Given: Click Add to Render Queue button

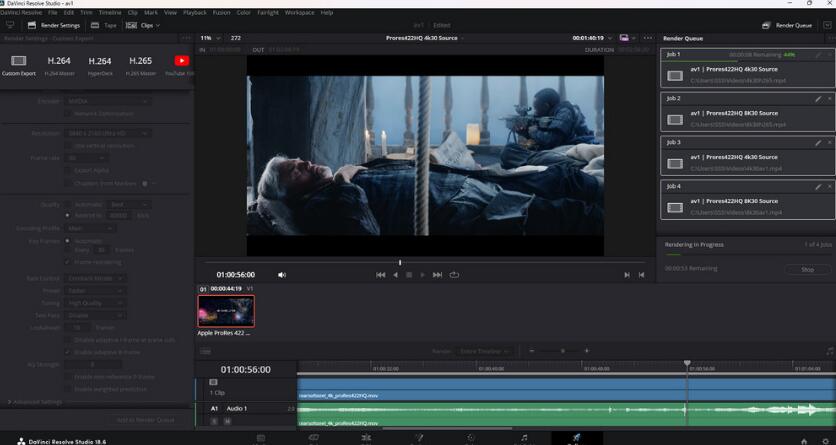Looking at the screenshot, I should click(145, 420).
